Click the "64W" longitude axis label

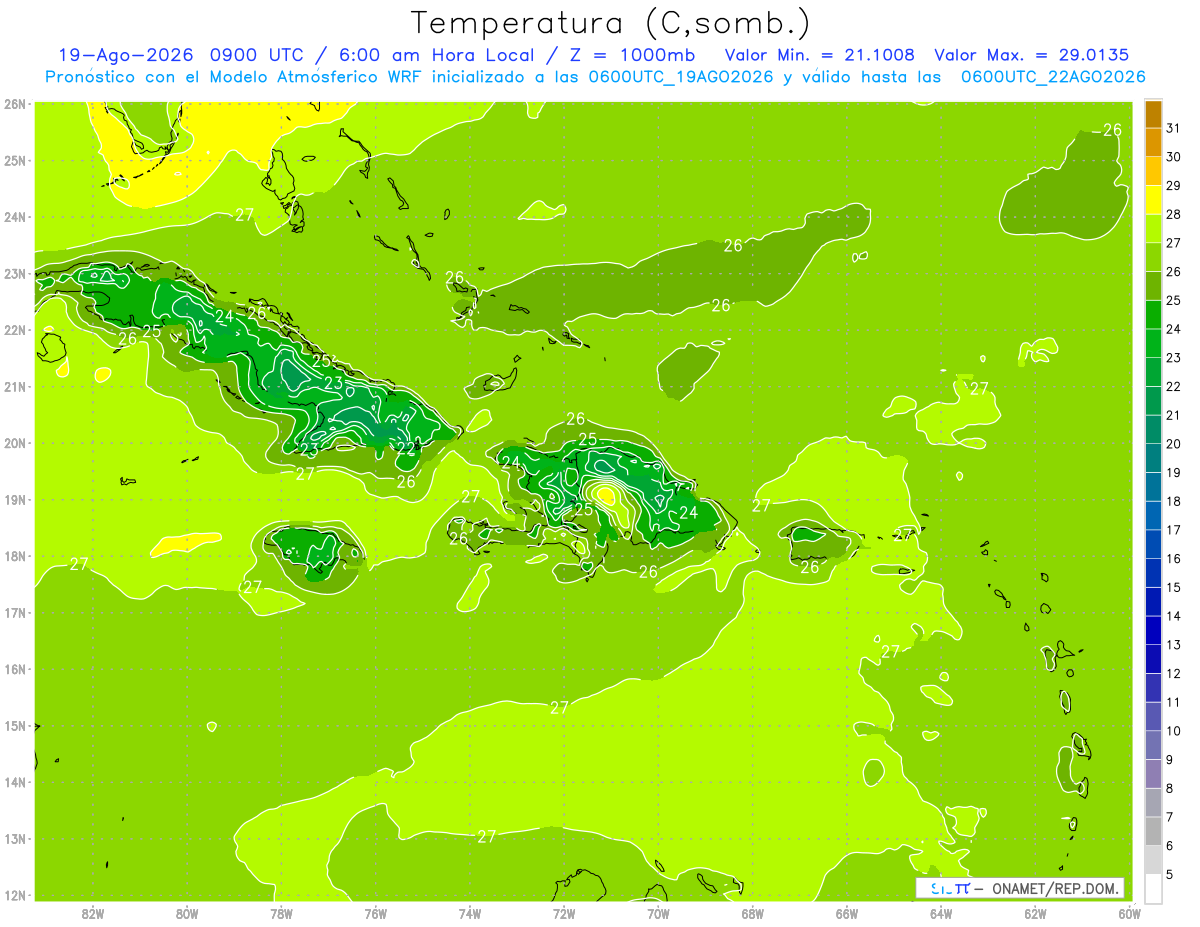coord(941,913)
